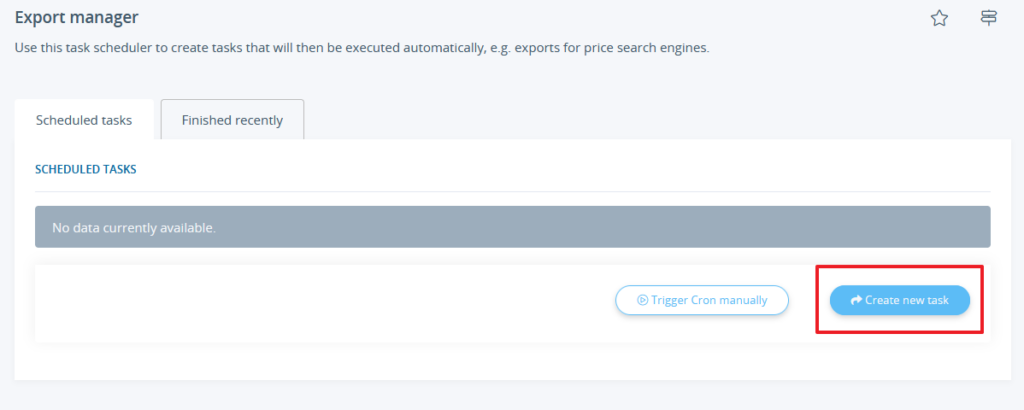The image size is (1024, 410).
Task: Click the Create new task button
Action: coord(899,300)
